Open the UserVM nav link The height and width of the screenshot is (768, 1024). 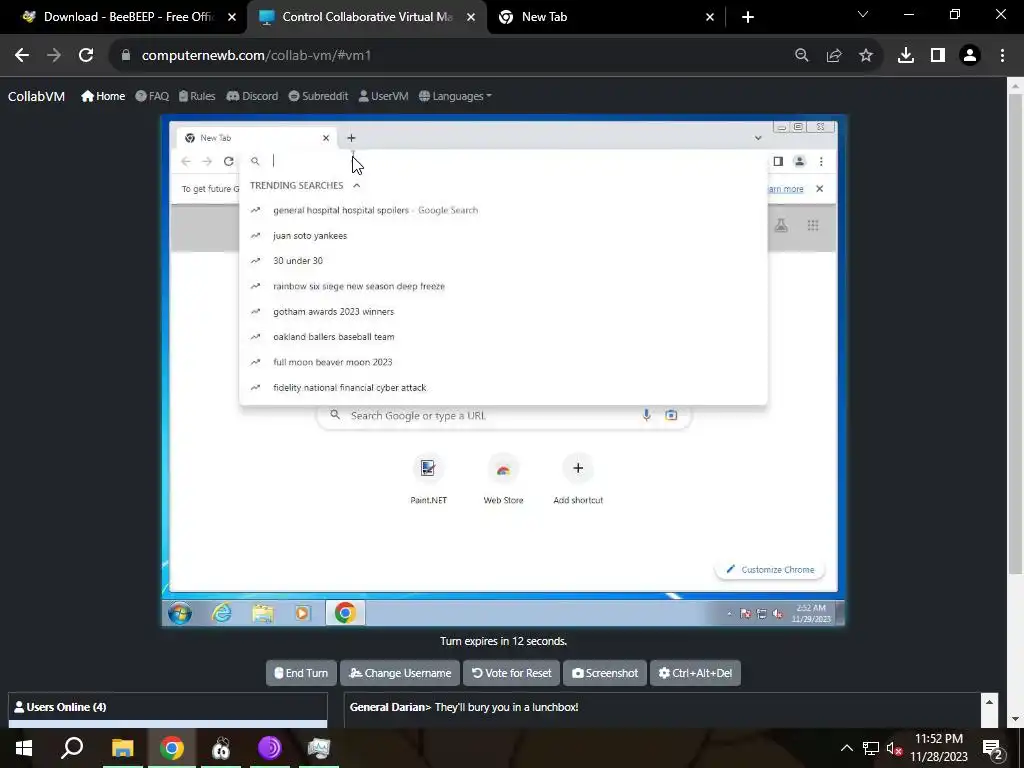[383, 96]
